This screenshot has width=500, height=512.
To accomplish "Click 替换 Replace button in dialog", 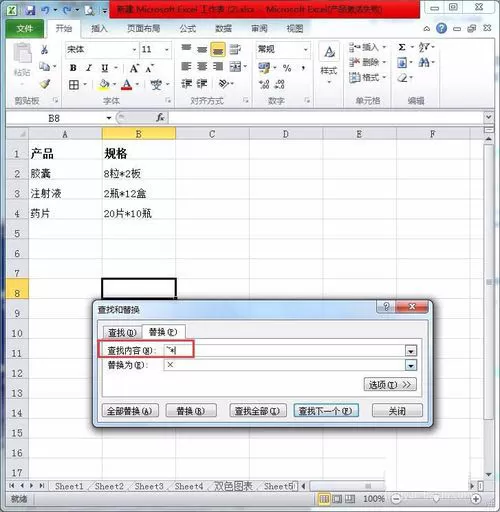I will click(x=191, y=411).
